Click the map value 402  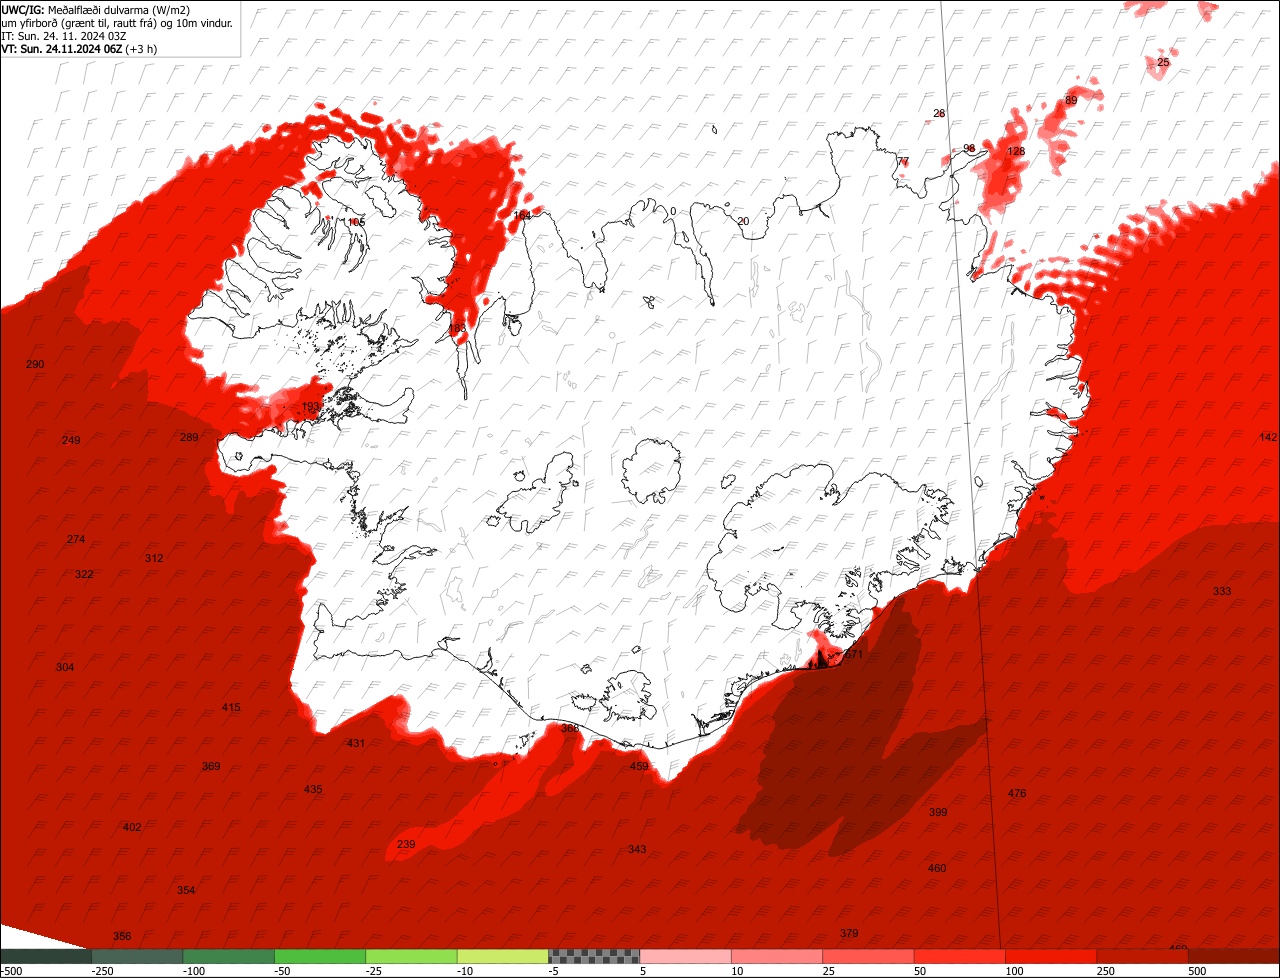132,827
